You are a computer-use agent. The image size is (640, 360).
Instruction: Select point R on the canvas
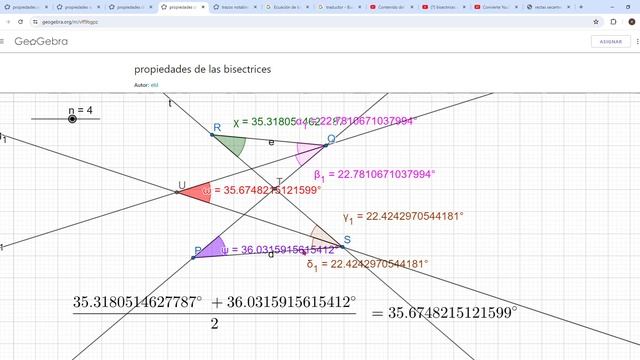[212, 135]
